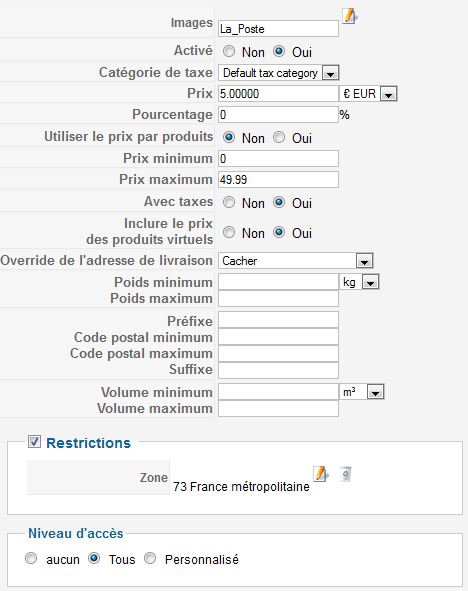
Task: Open the EUR currency dropdown
Action: tap(368, 93)
